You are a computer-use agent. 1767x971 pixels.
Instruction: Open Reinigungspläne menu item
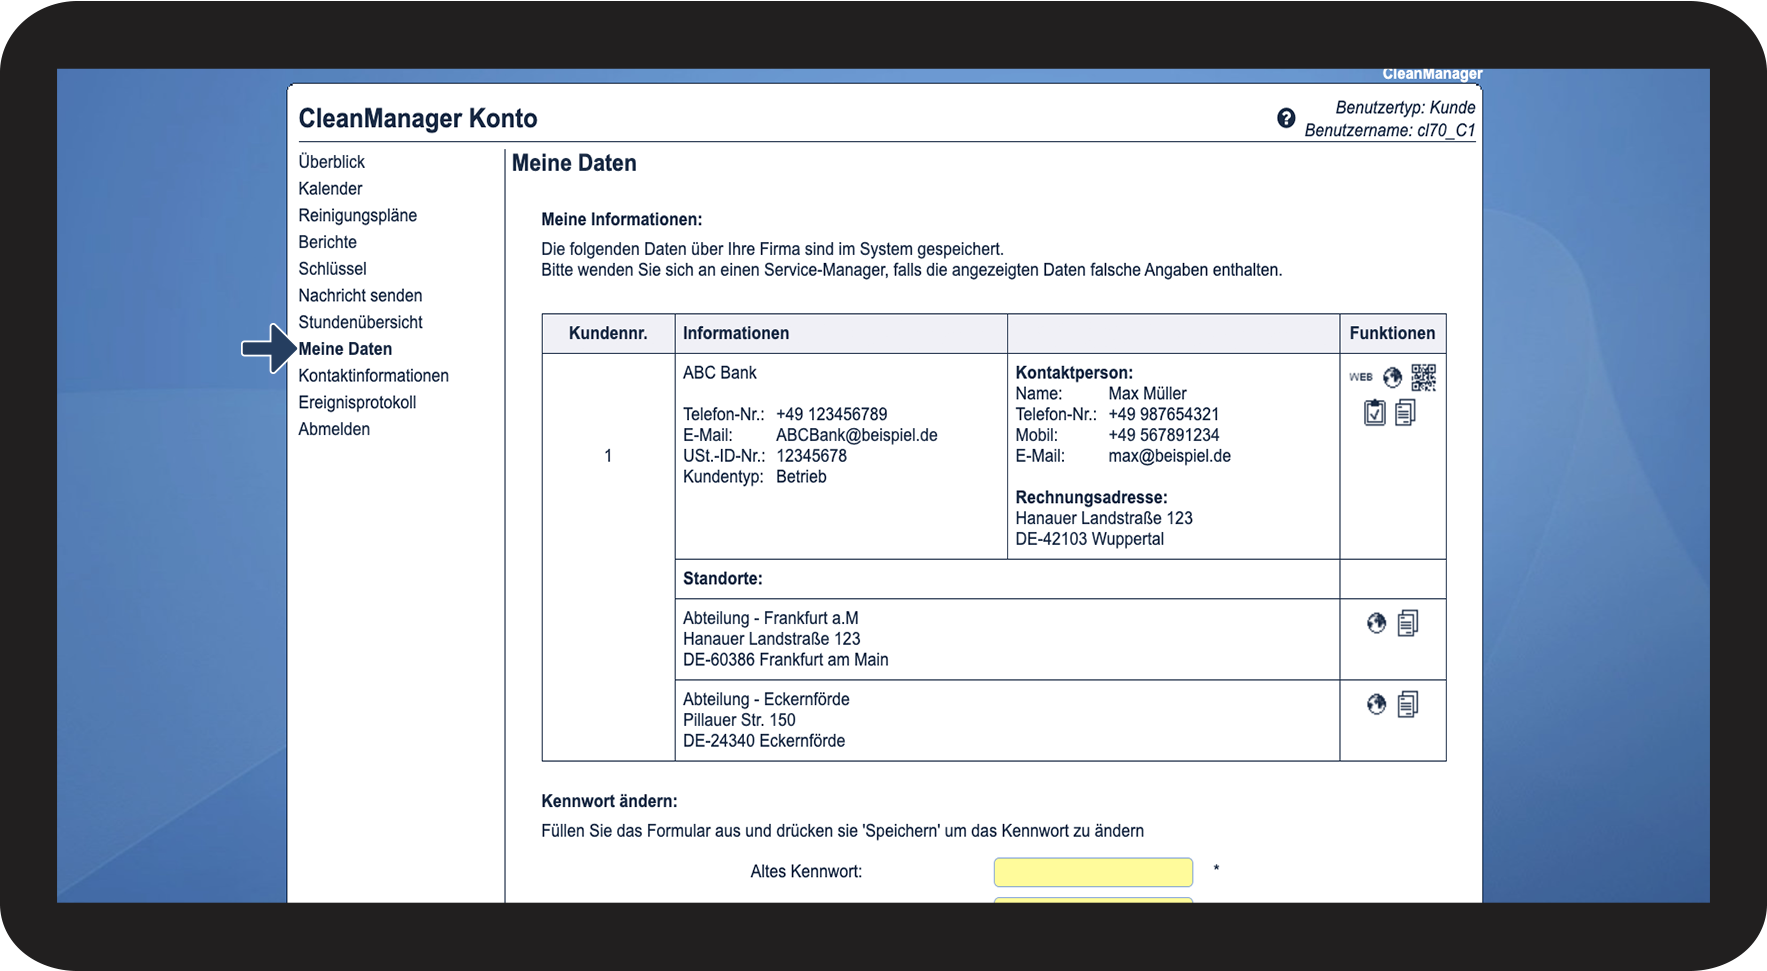point(357,215)
